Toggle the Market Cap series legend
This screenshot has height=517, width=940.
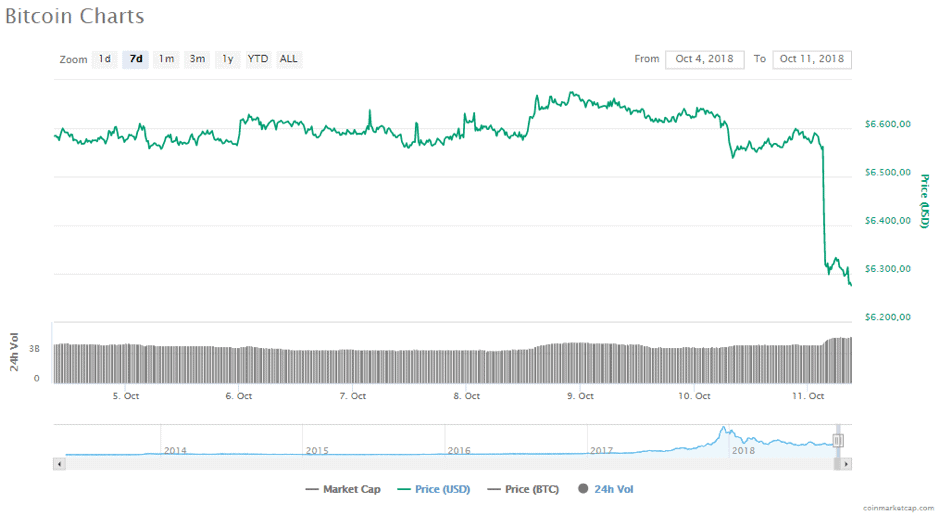point(343,489)
